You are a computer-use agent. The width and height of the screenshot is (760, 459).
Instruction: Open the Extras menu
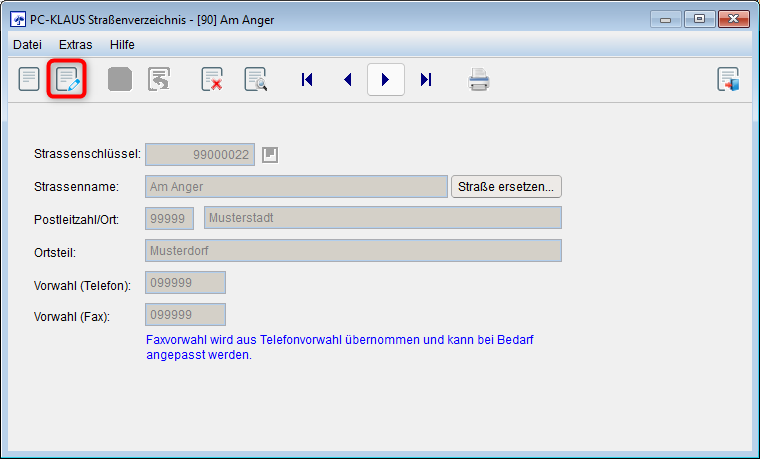[x=75, y=44]
